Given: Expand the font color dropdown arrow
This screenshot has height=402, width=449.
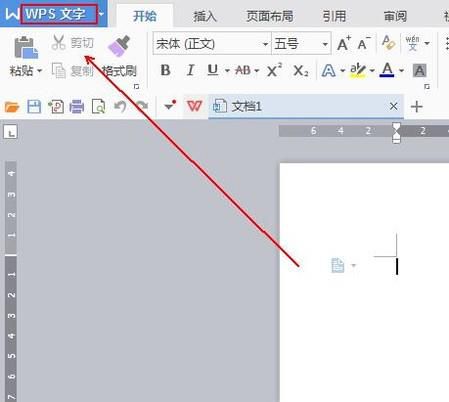Looking at the screenshot, I should (x=401, y=71).
